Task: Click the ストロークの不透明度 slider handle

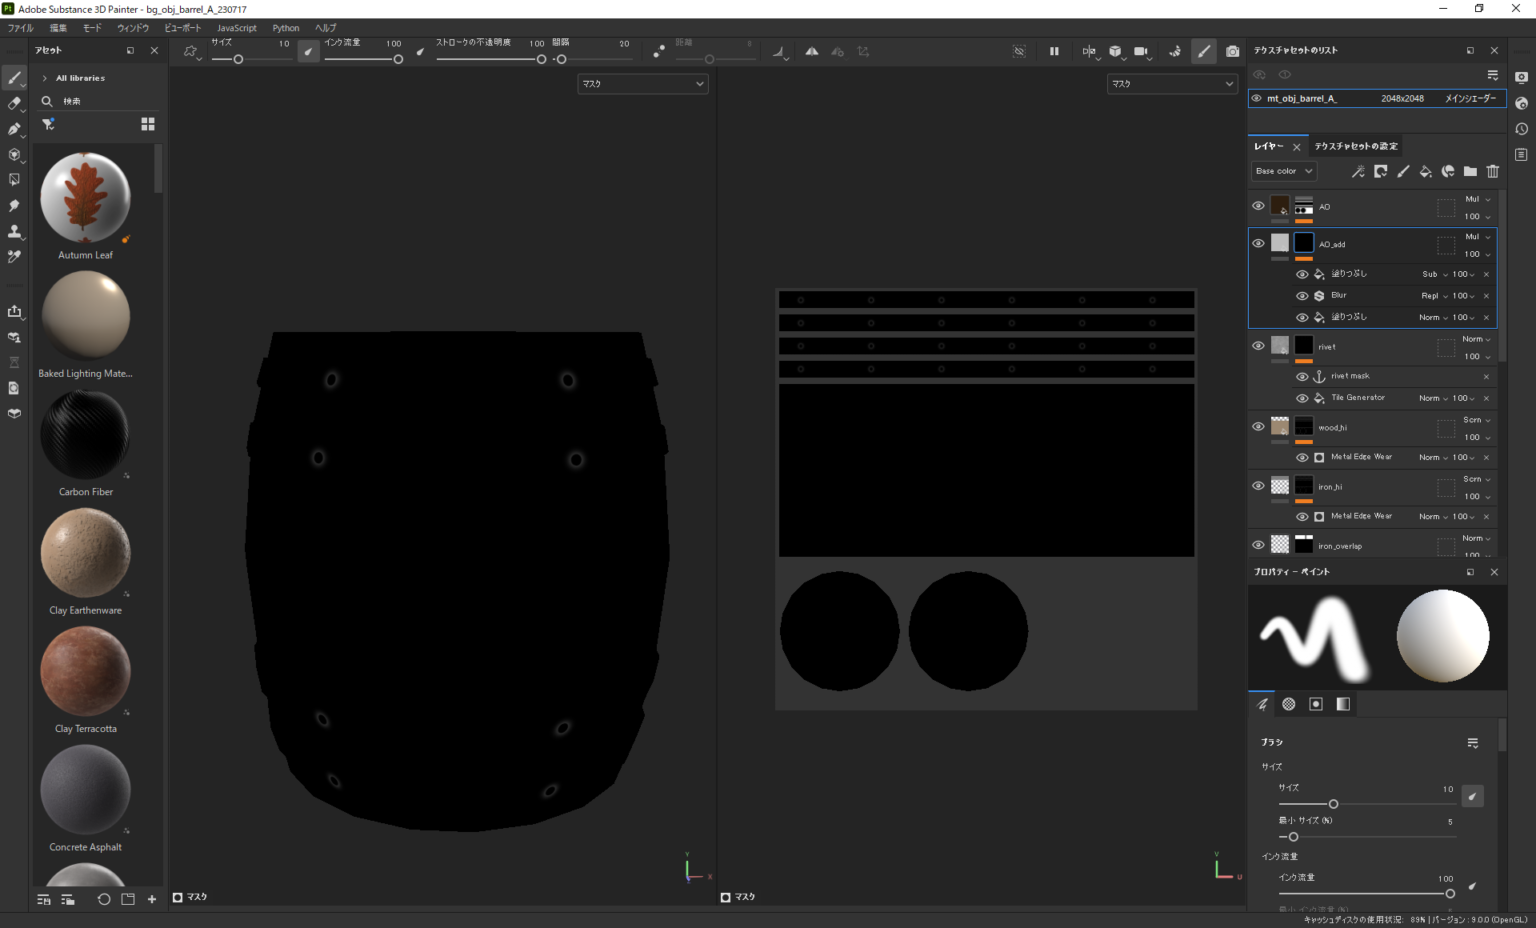Action: click(541, 60)
